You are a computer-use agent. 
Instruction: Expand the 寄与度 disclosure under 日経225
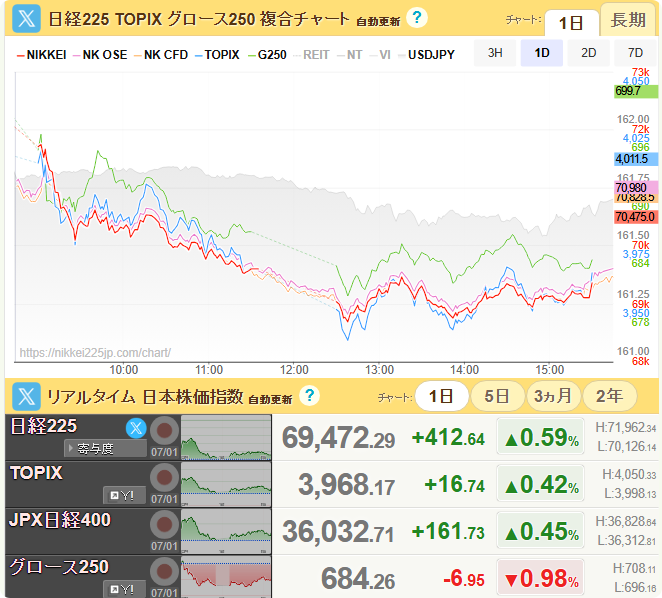(x=106, y=448)
